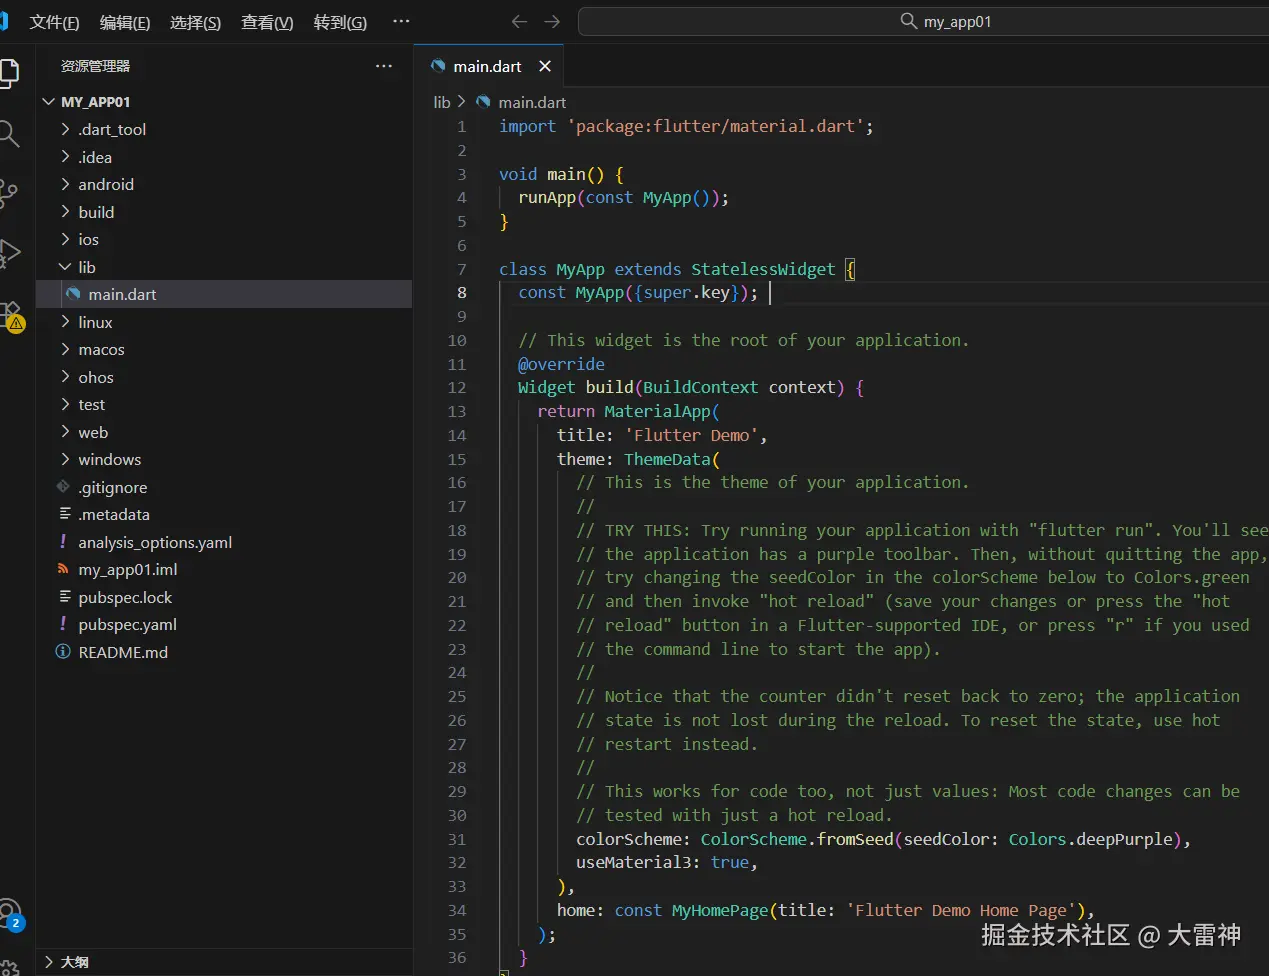Open the 查看(V) menu
Image resolution: width=1269 pixels, height=976 pixels.
point(267,22)
